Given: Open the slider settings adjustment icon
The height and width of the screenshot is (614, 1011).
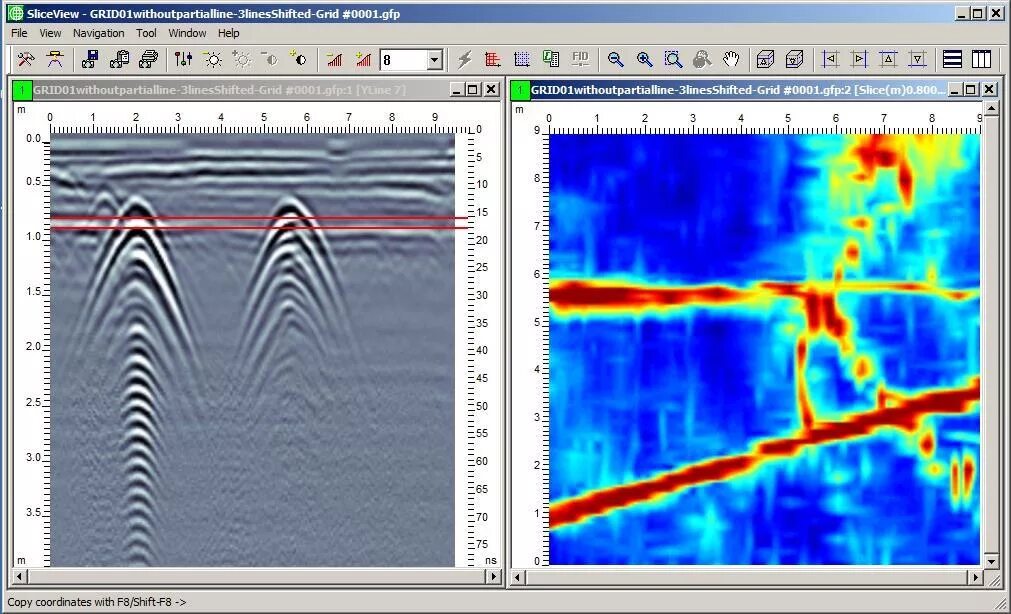Looking at the screenshot, I should (x=183, y=59).
